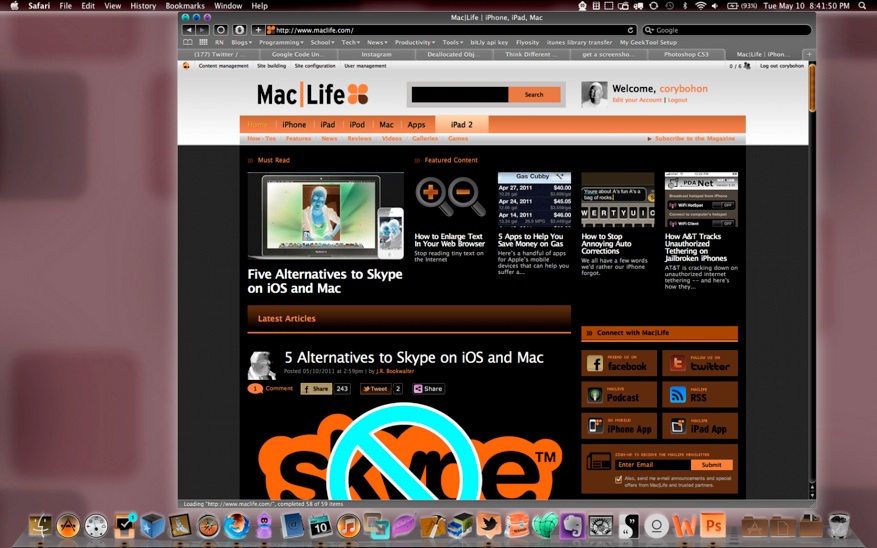The width and height of the screenshot is (877, 548).
Task: Launch Firefox from the Dock
Action: 237,526
